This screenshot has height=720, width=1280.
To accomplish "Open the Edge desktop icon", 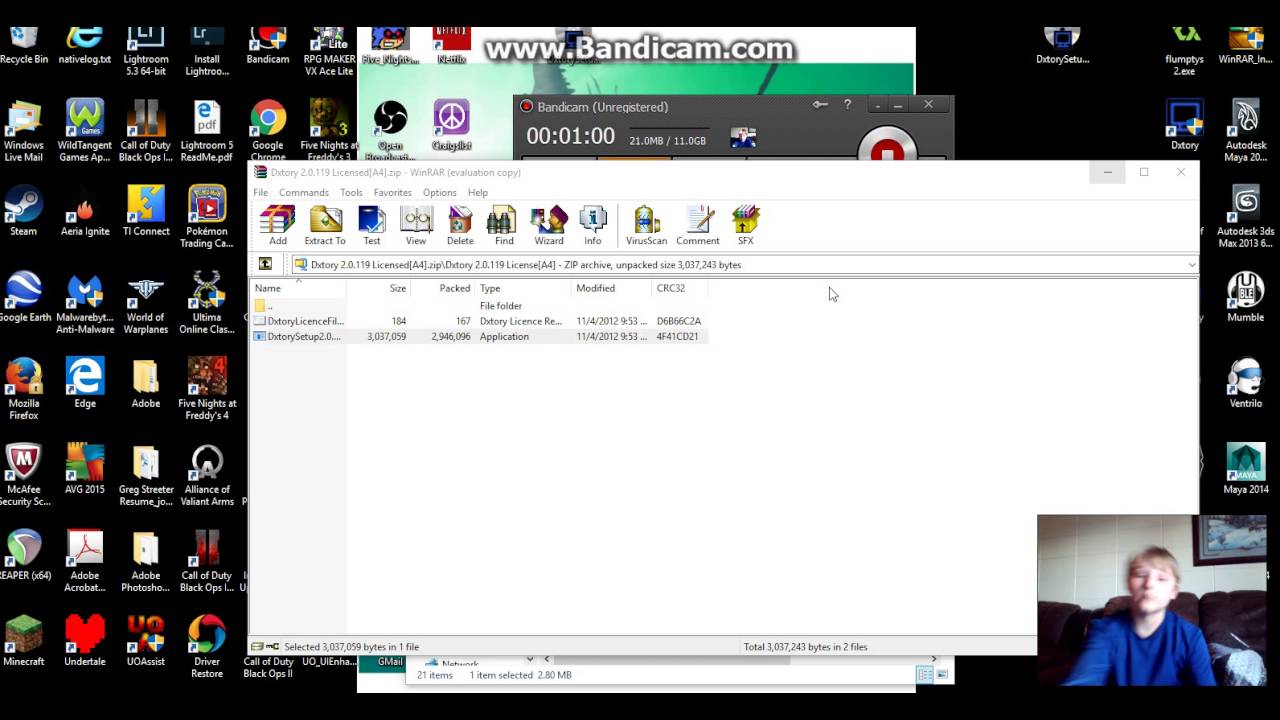I will coord(85,384).
